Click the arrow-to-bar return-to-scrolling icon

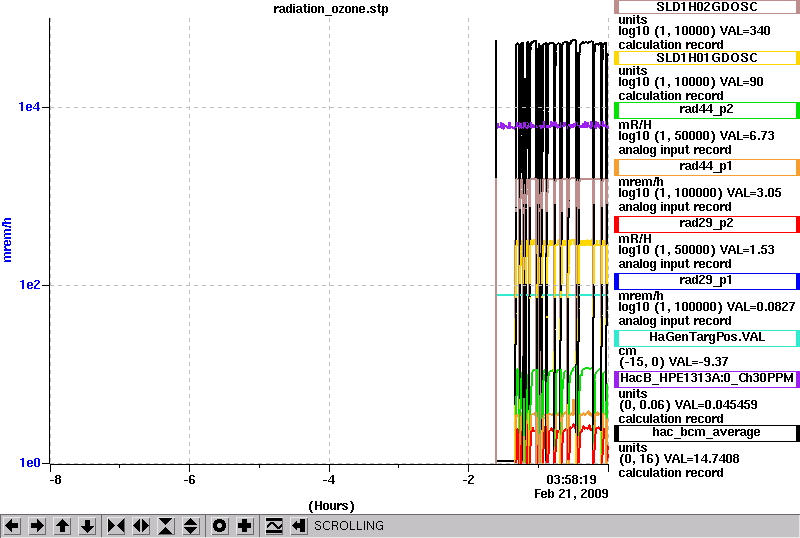(299, 526)
